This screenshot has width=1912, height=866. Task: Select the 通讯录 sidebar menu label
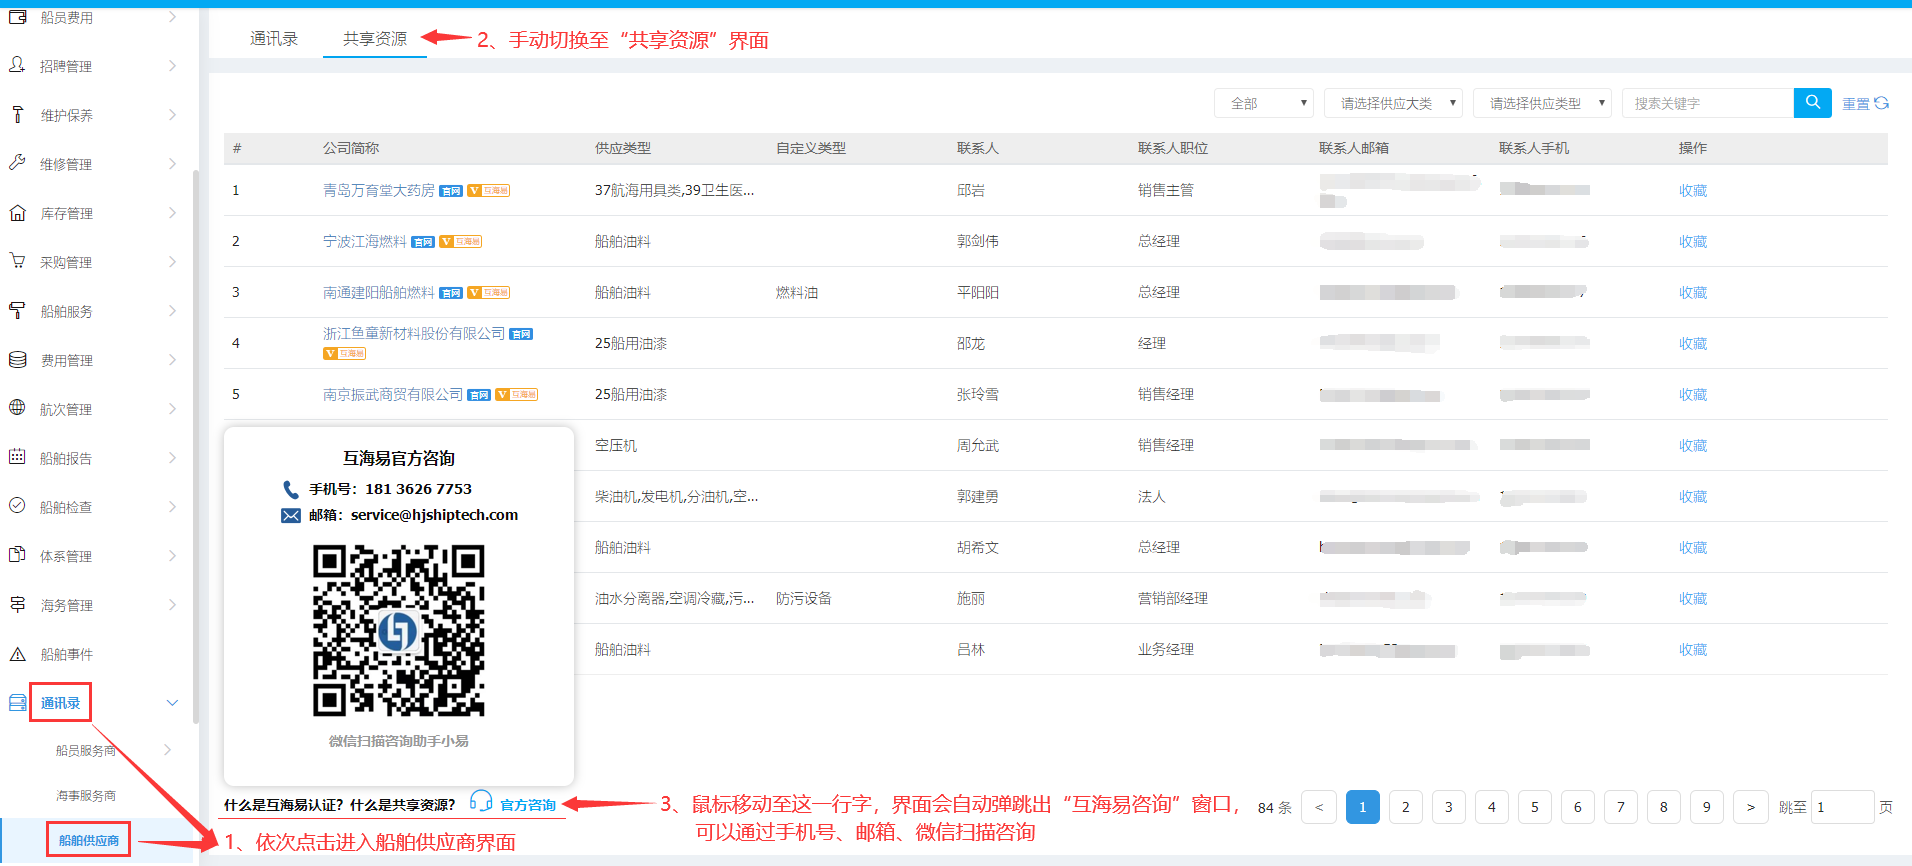60,703
